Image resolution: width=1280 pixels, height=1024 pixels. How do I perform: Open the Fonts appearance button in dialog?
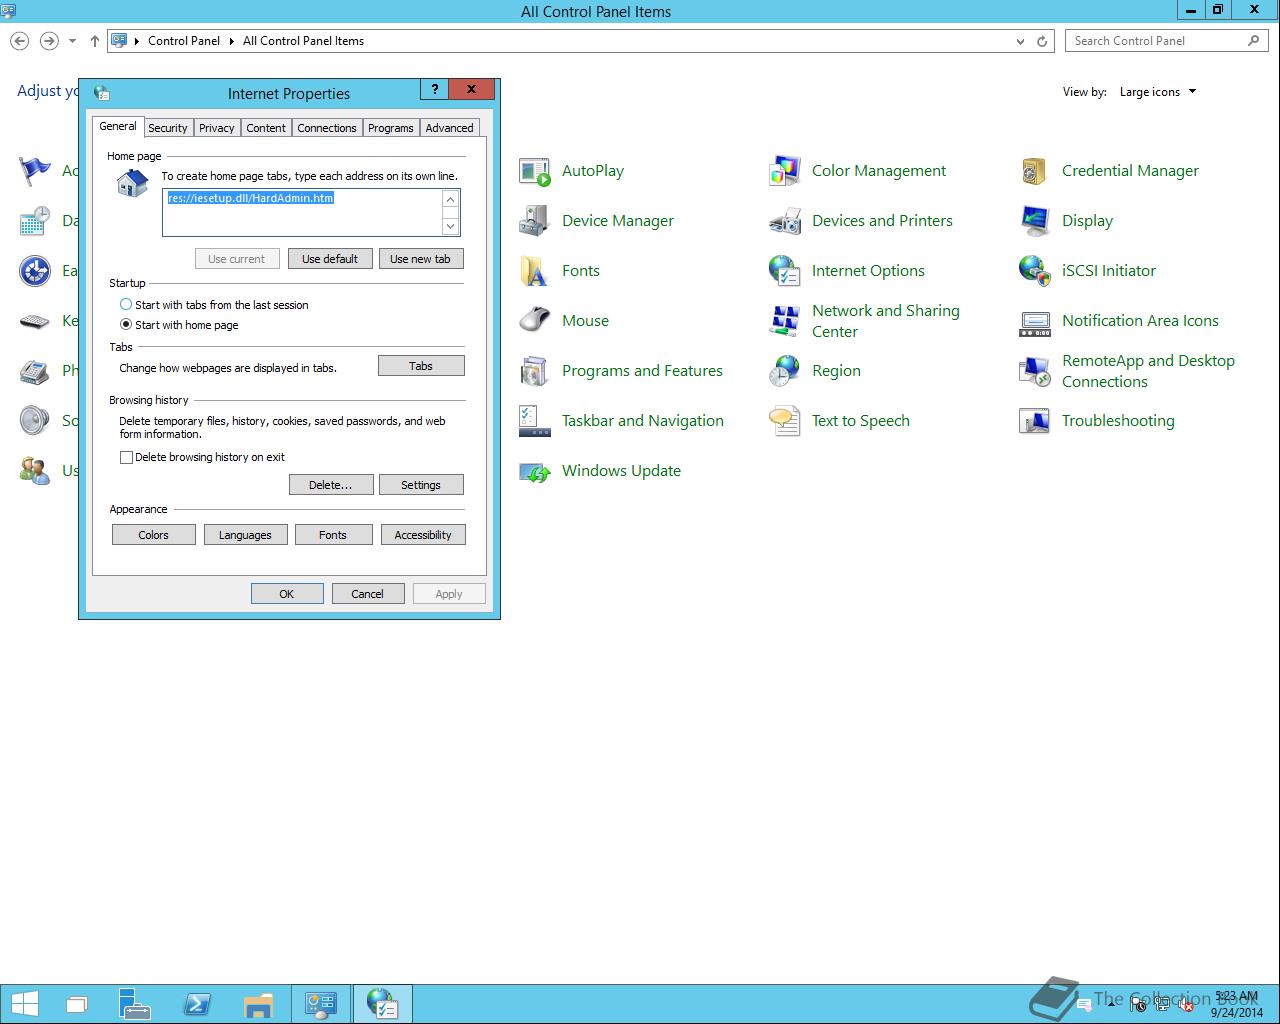pos(333,535)
